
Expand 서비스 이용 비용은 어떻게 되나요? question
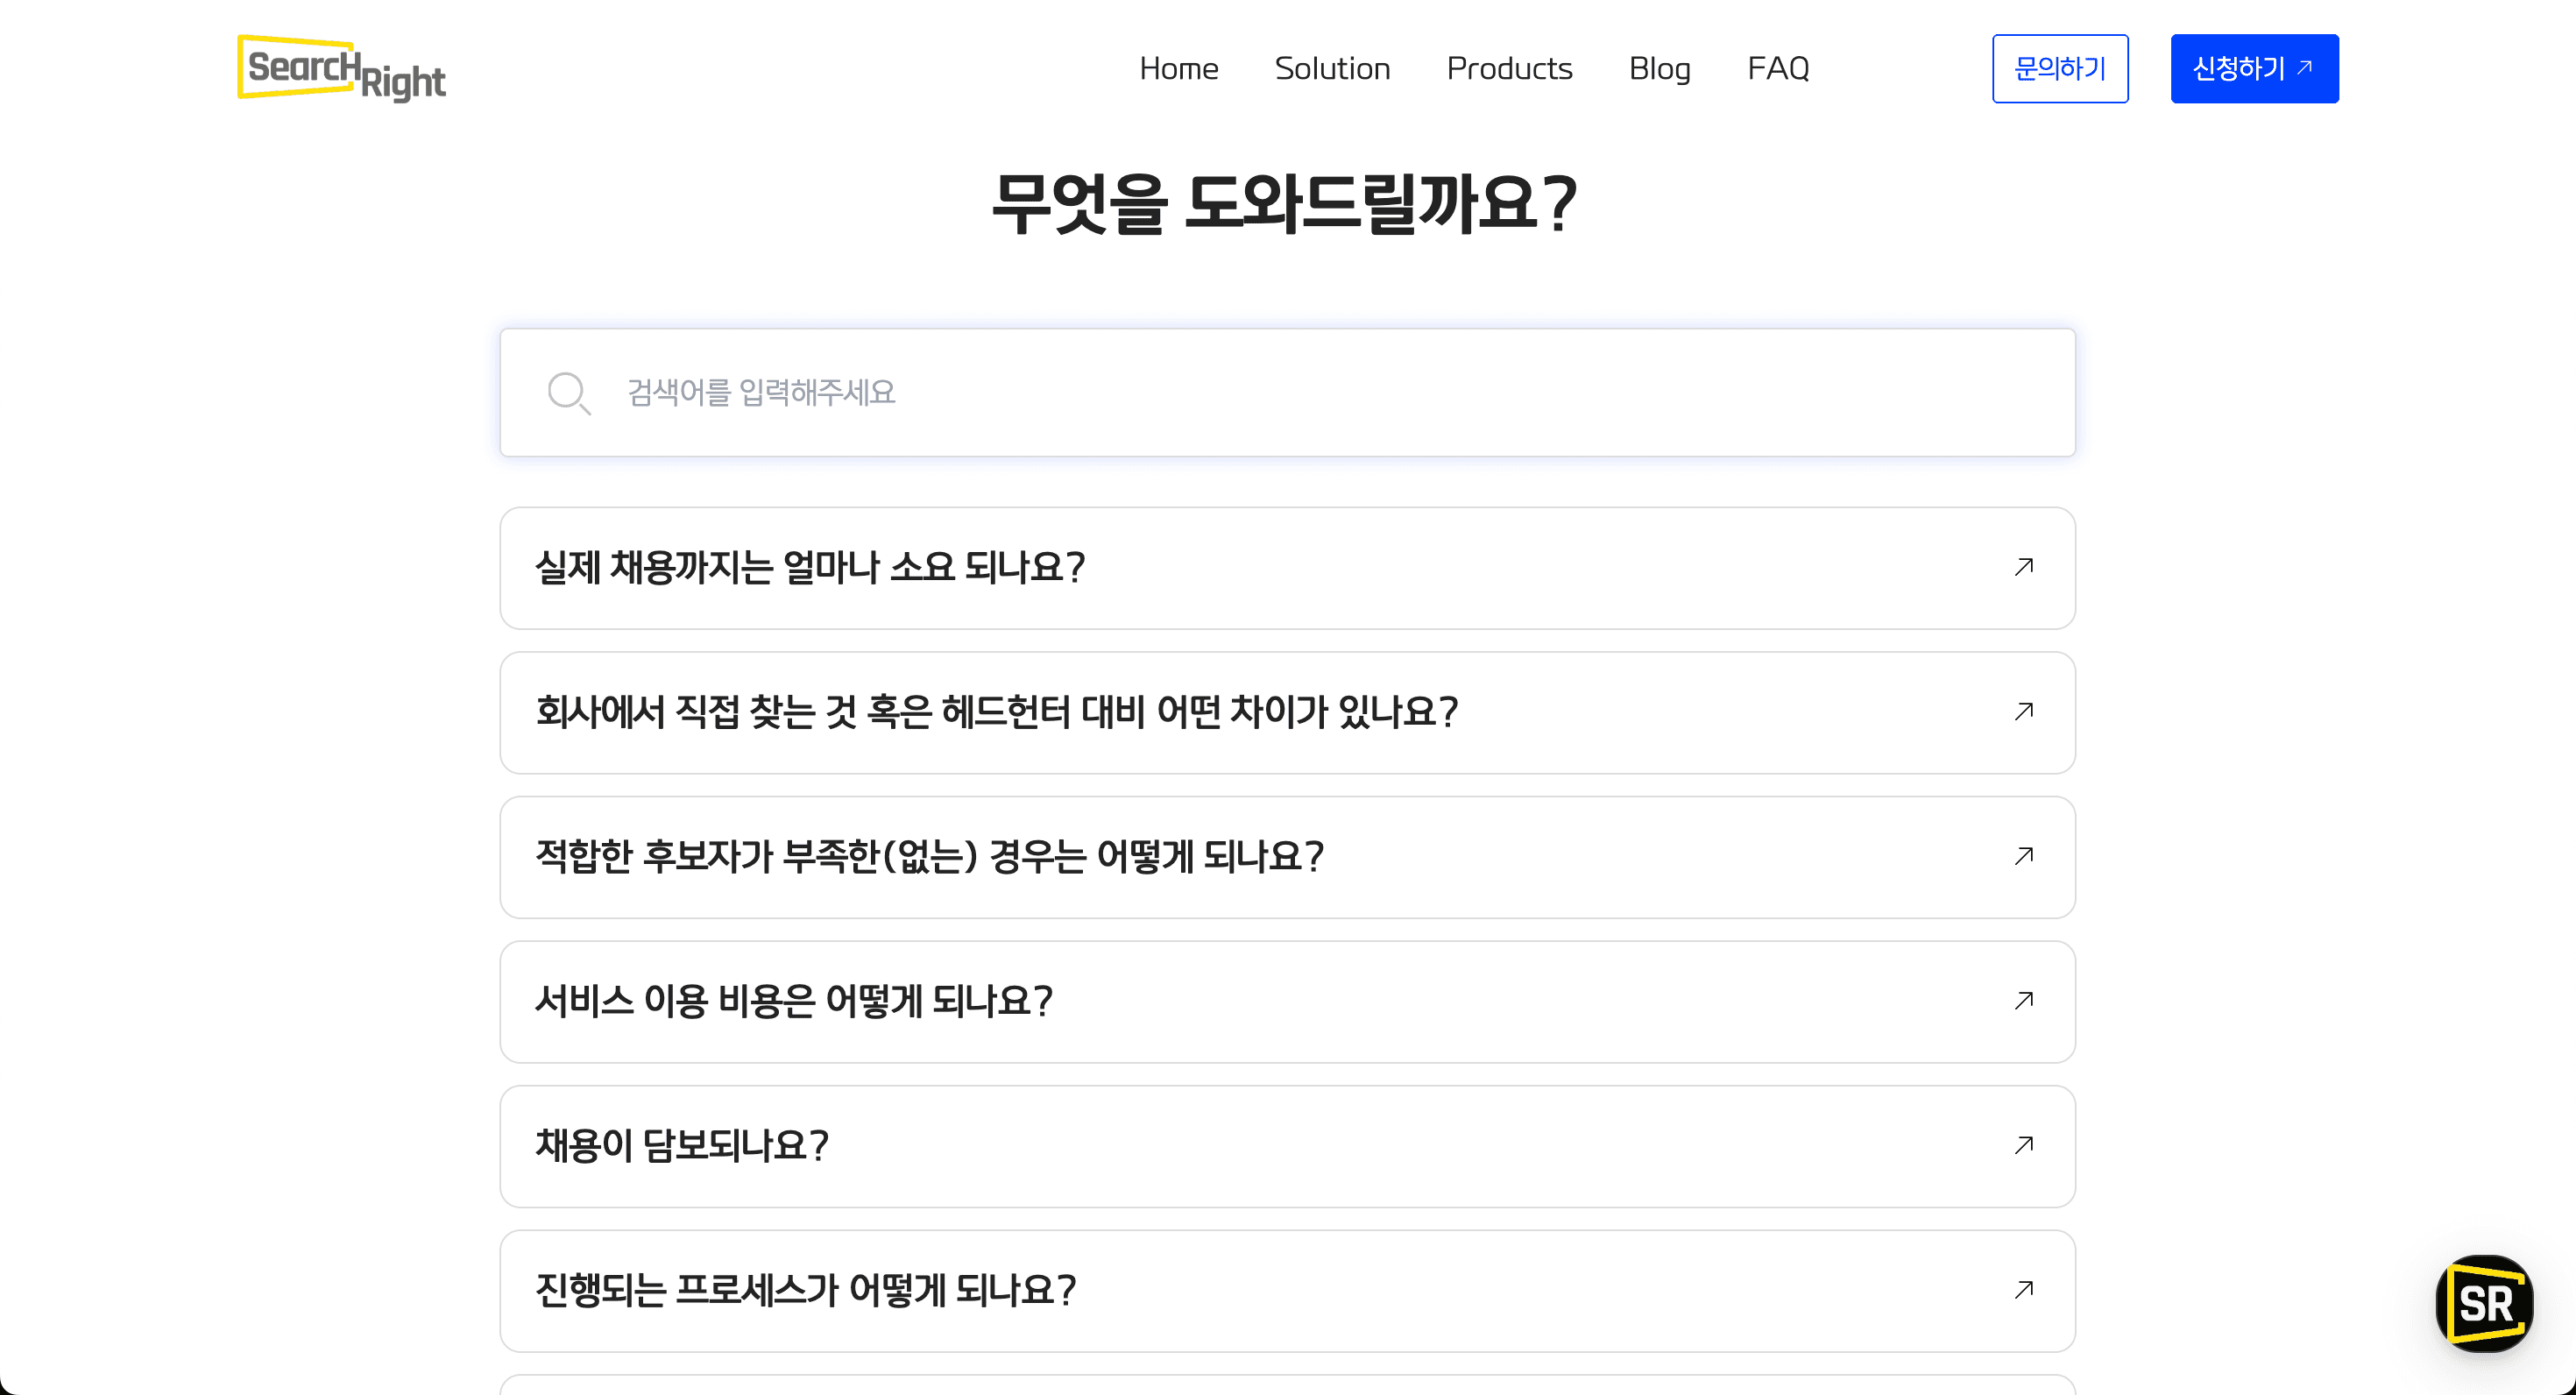tap(1287, 1001)
